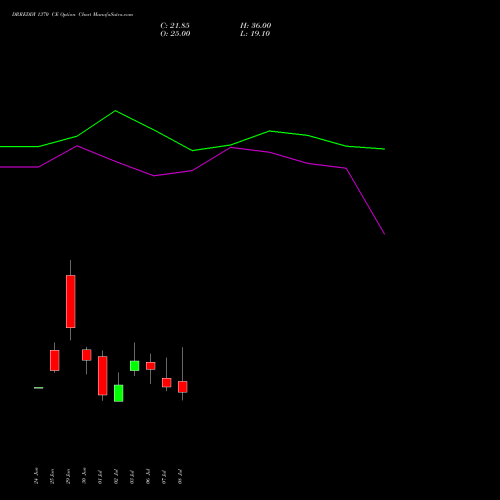Click the peak of the green indicator line
The height and width of the screenshot is (500, 500).
click(x=115, y=111)
